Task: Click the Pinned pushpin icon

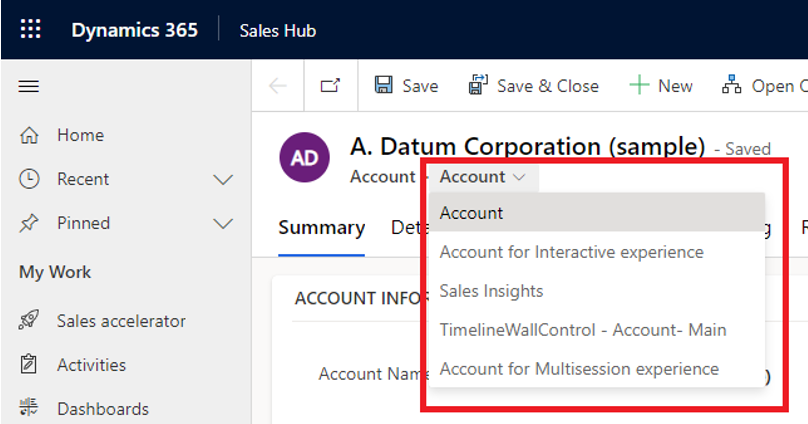Action: 29,223
